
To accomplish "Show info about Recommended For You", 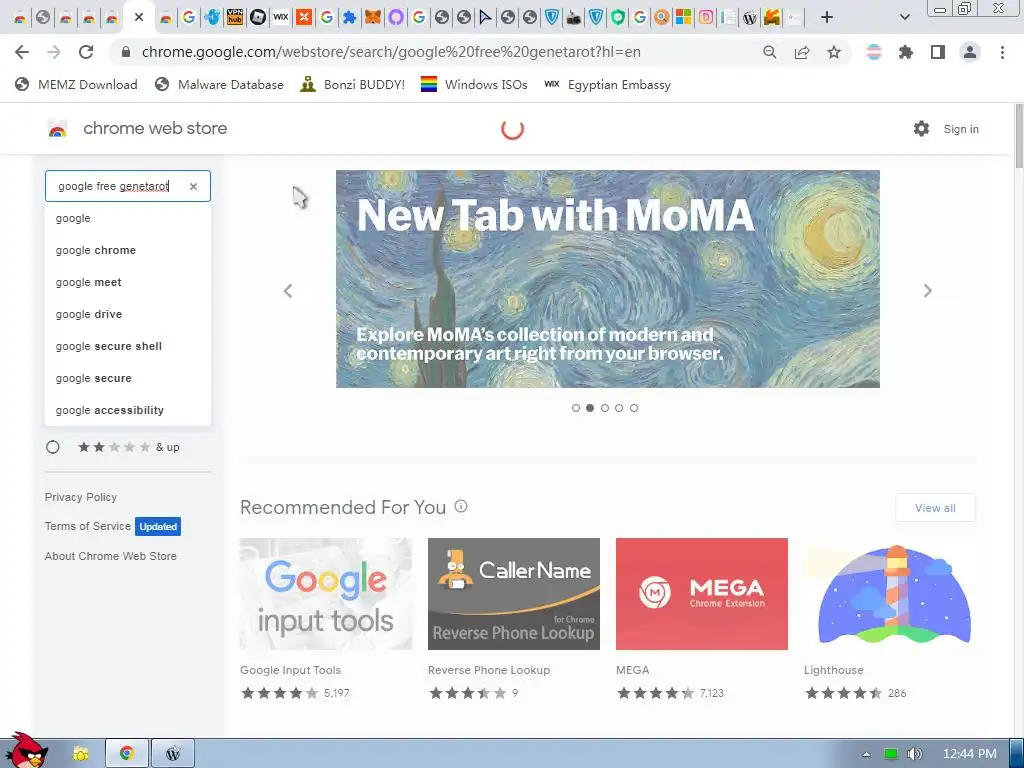I will pyautogui.click(x=461, y=506).
